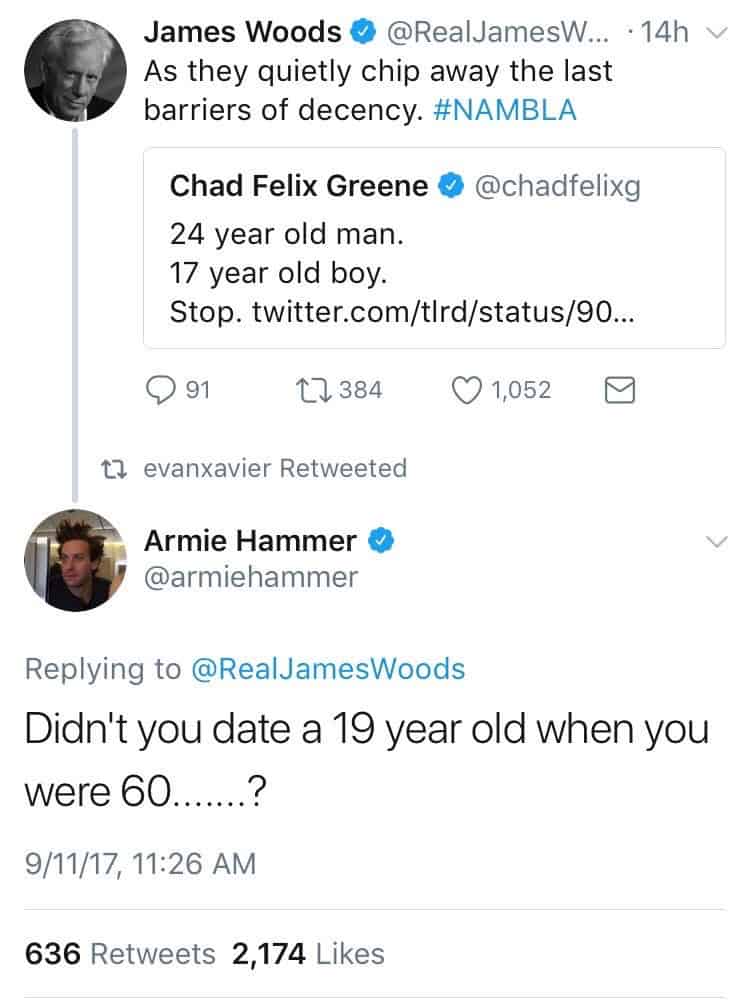
Task: Click the 9/11/17, 11:26 AM timestamp
Action: [139, 862]
